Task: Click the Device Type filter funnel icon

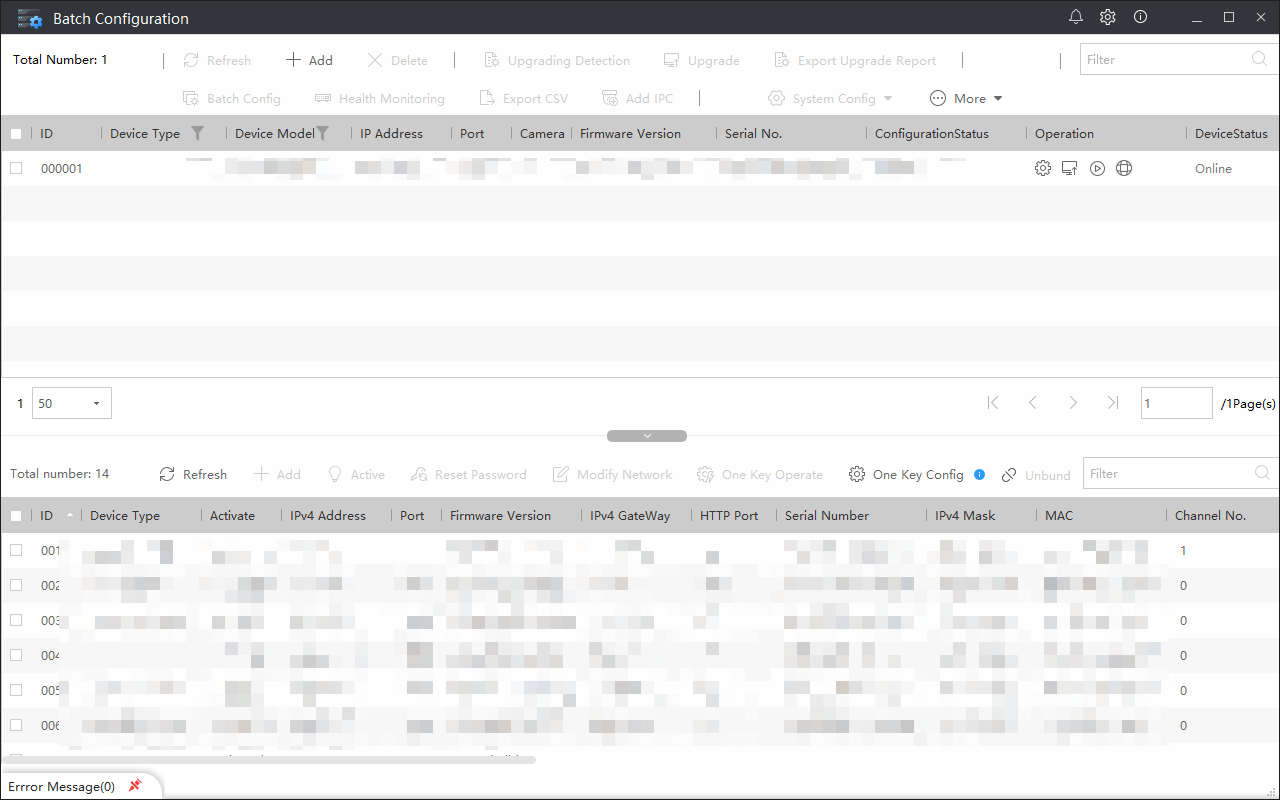Action: point(197,134)
